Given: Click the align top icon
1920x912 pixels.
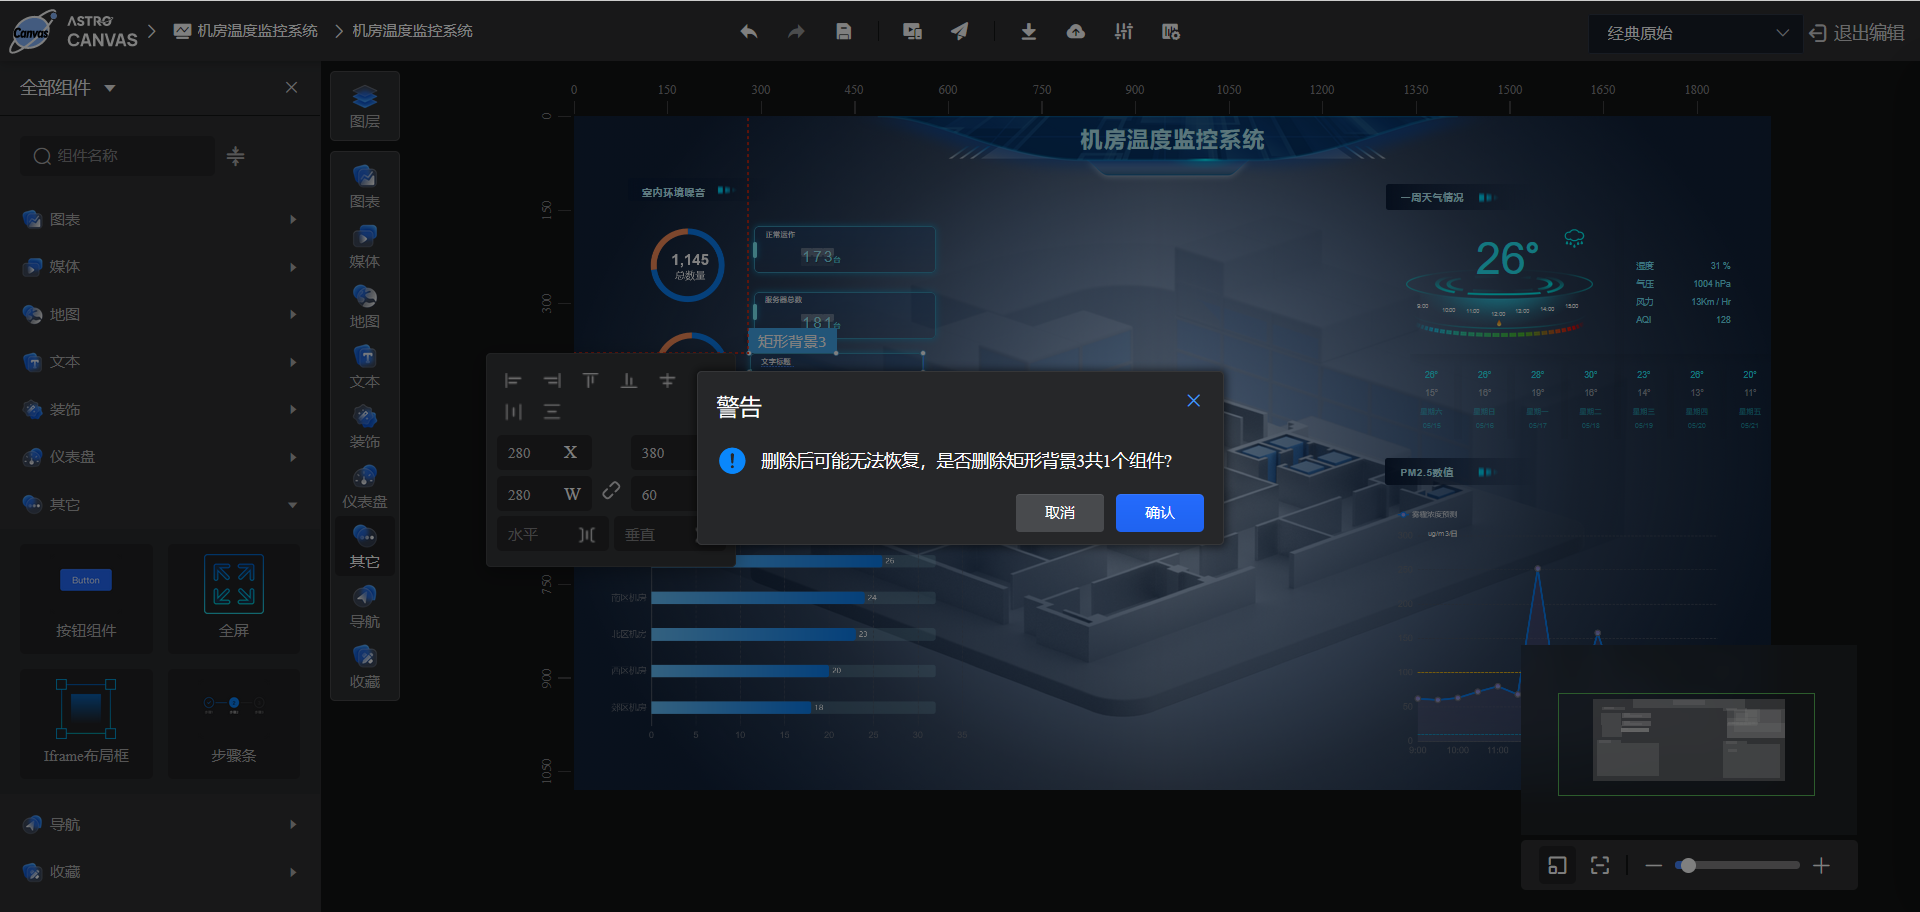Looking at the screenshot, I should 590,380.
